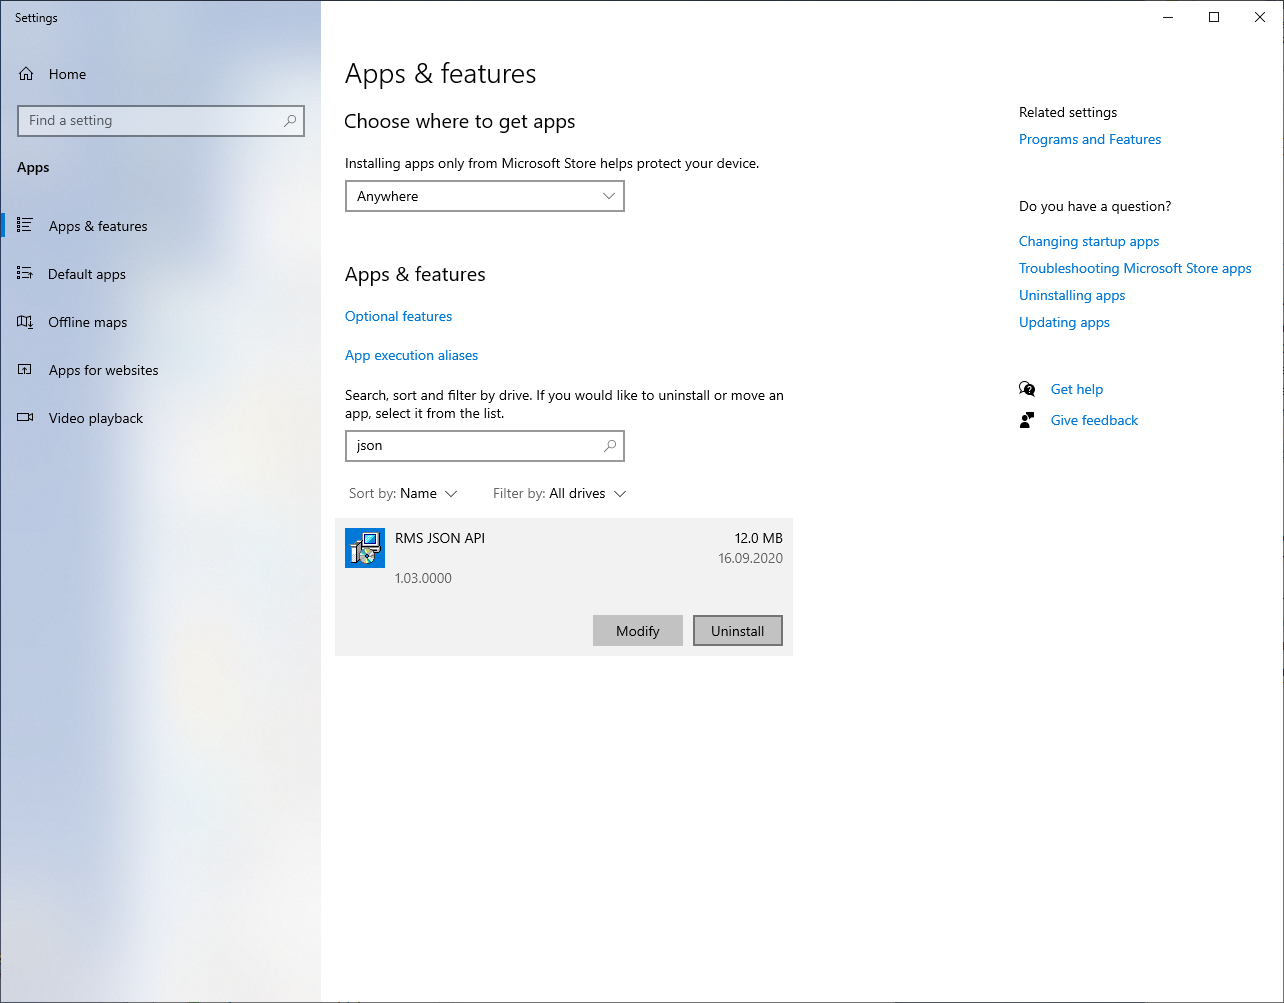Open the Sort by Name dropdown
The height and width of the screenshot is (1003, 1284).
click(x=403, y=494)
